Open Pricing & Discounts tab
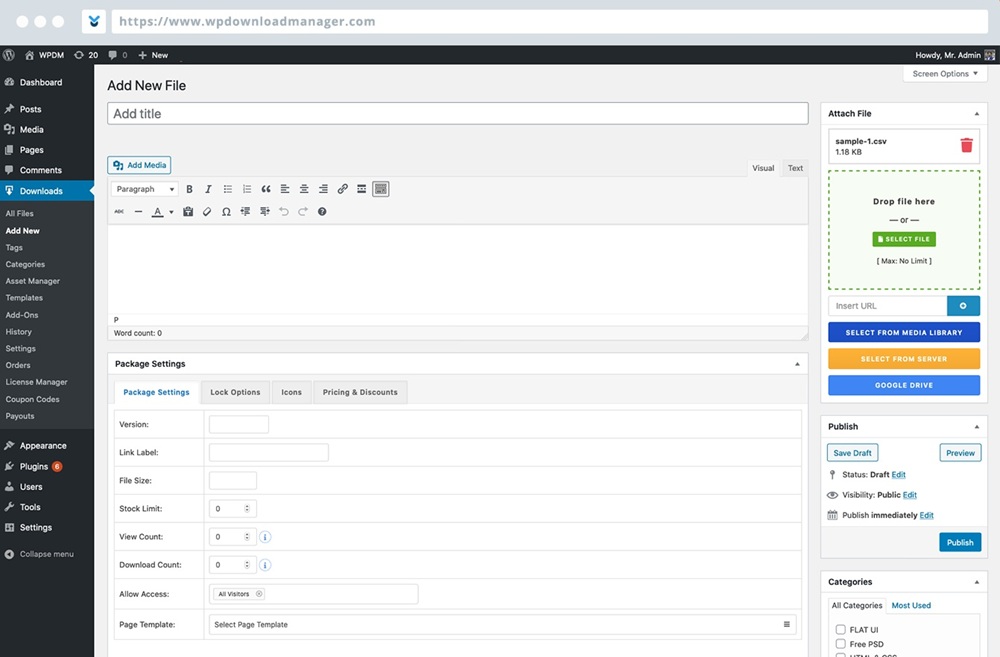This screenshot has height=657, width=1000. tap(360, 392)
